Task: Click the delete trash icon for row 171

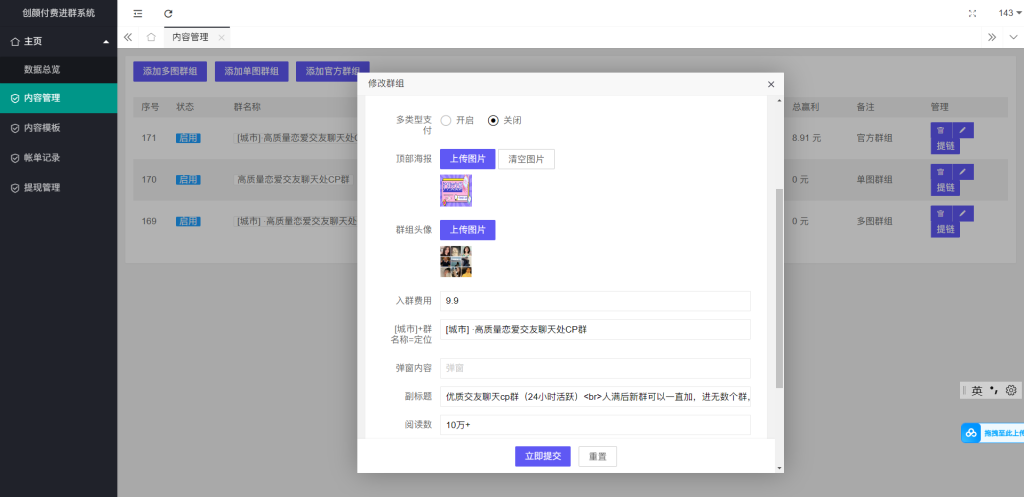Action: [x=940, y=130]
